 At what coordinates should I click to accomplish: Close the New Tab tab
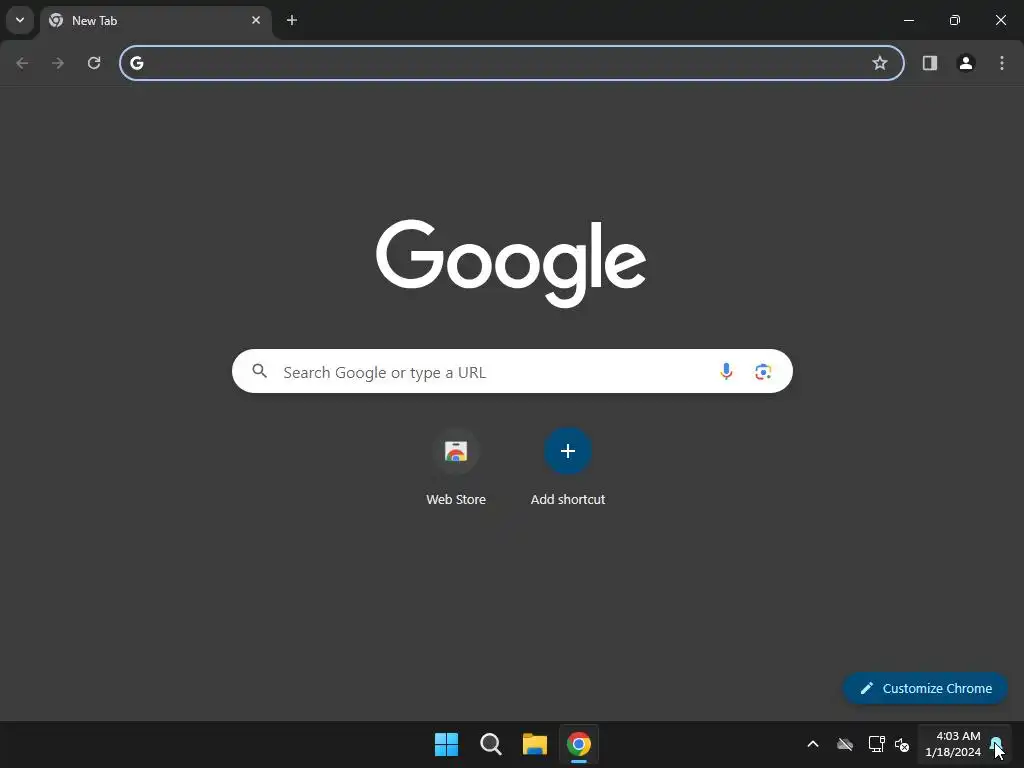256,20
